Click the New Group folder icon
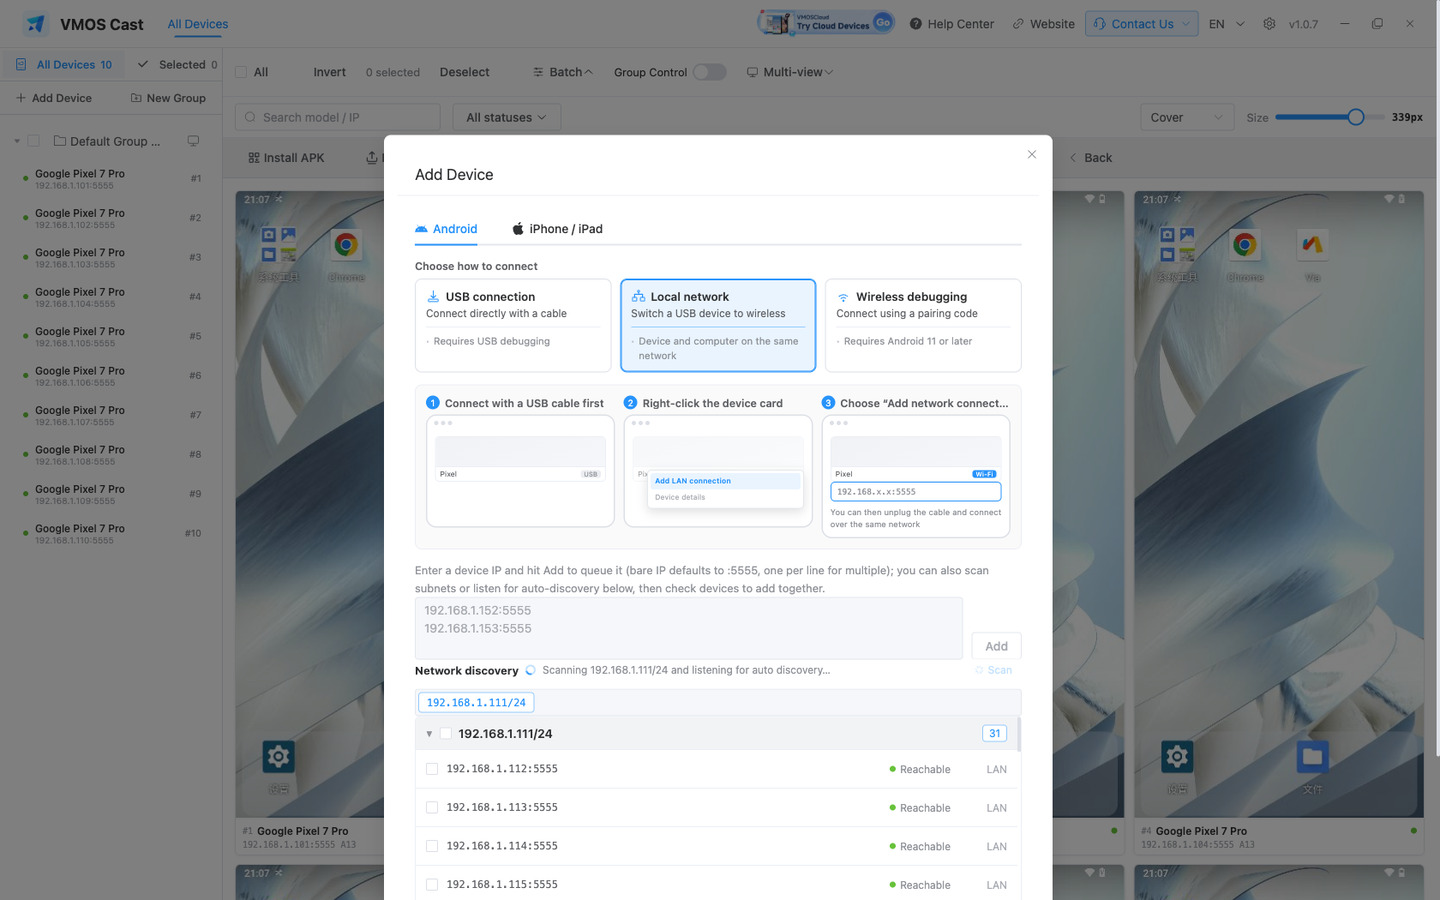The width and height of the screenshot is (1440, 900). point(136,98)
